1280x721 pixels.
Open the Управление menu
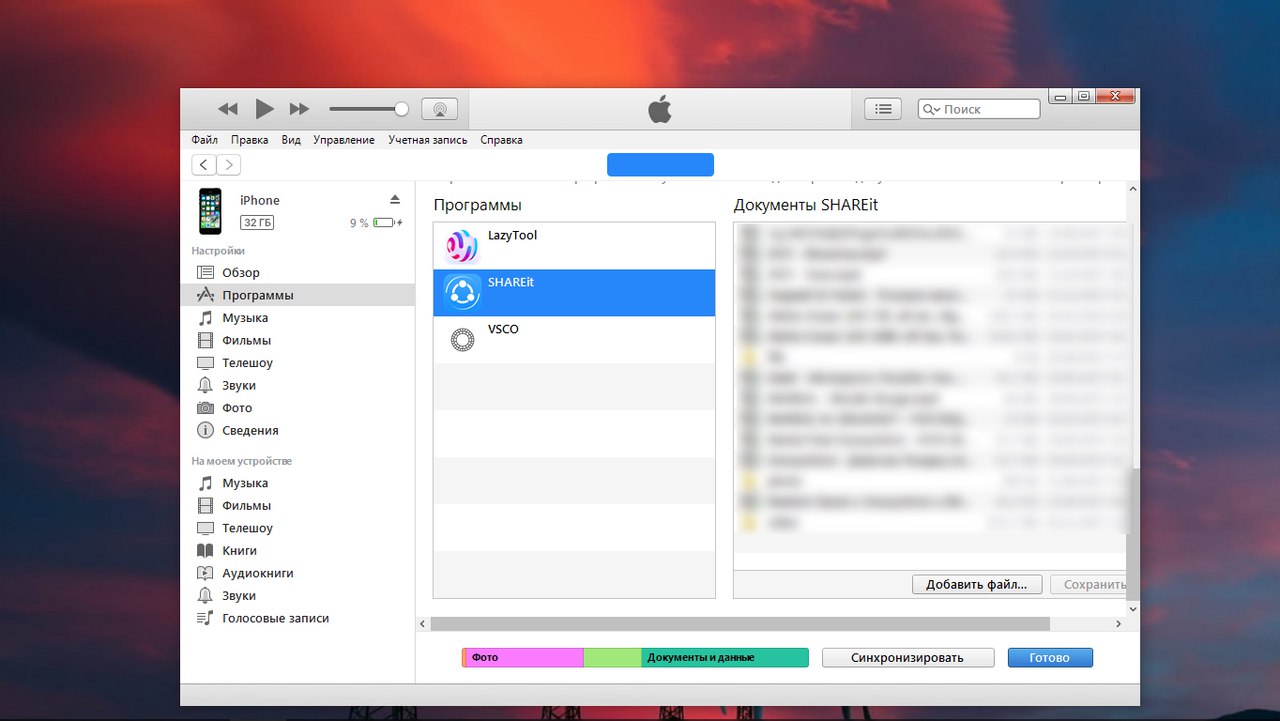344,140
